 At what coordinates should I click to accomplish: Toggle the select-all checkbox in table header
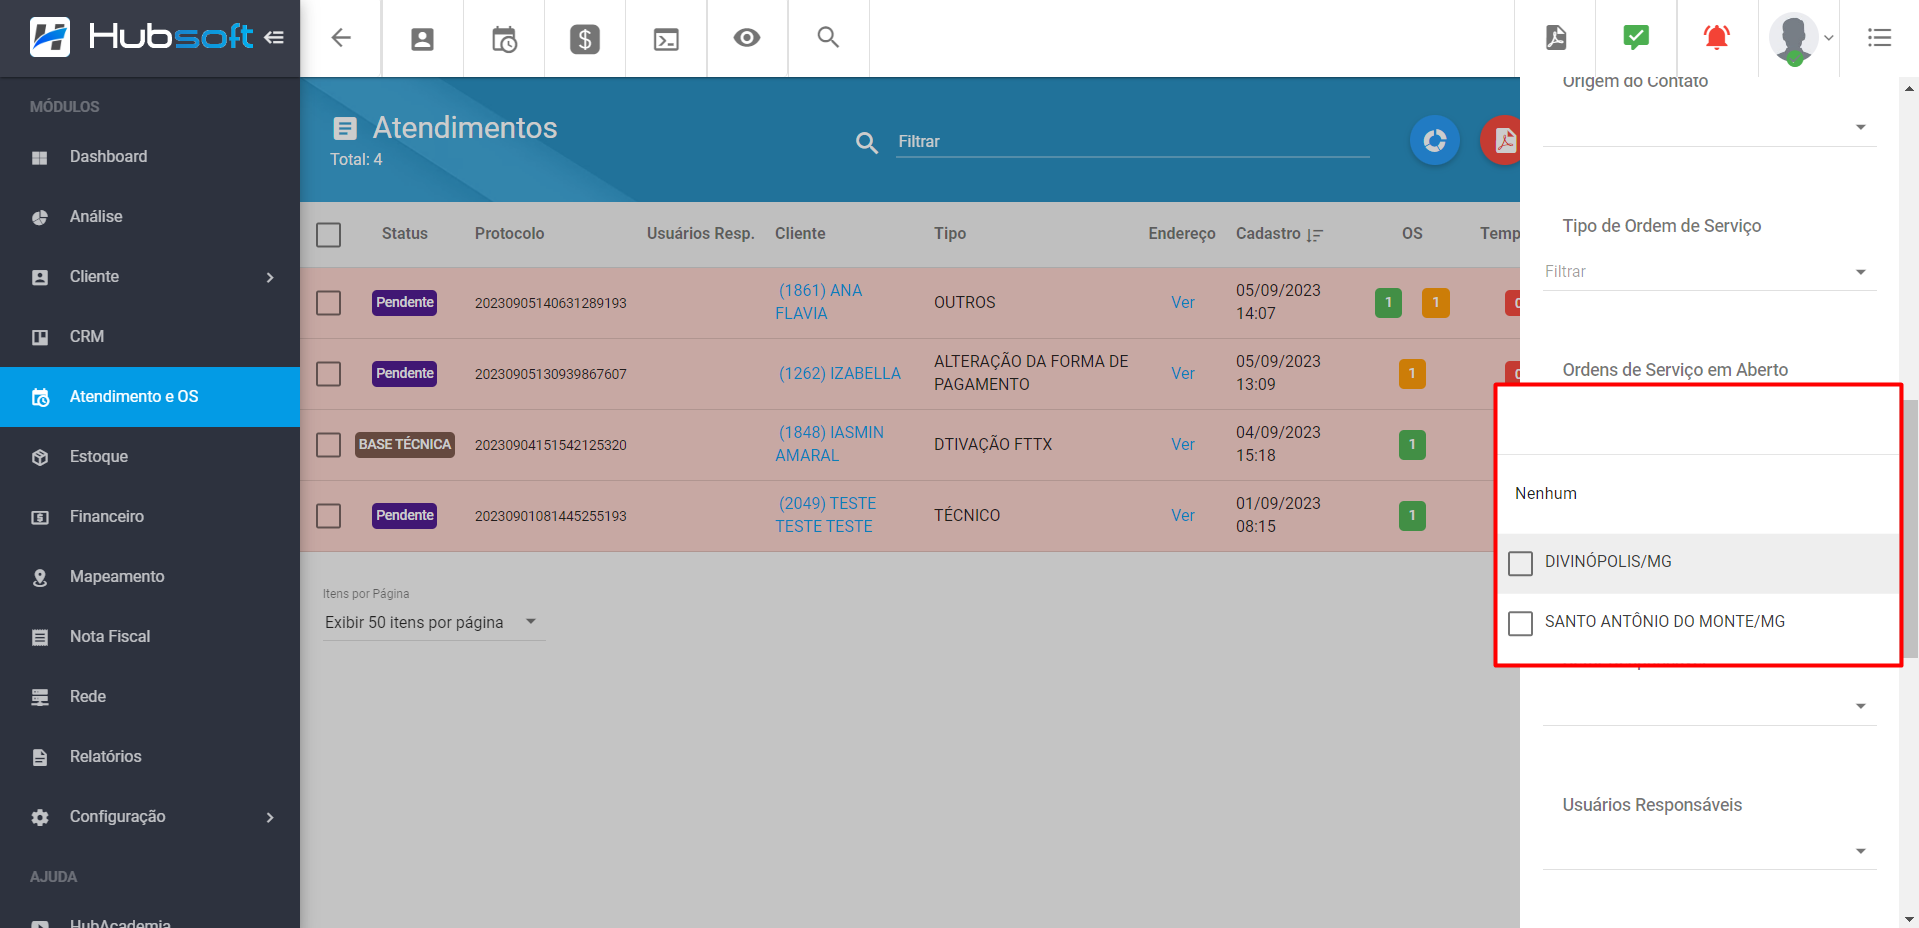(x=328, y=234)
